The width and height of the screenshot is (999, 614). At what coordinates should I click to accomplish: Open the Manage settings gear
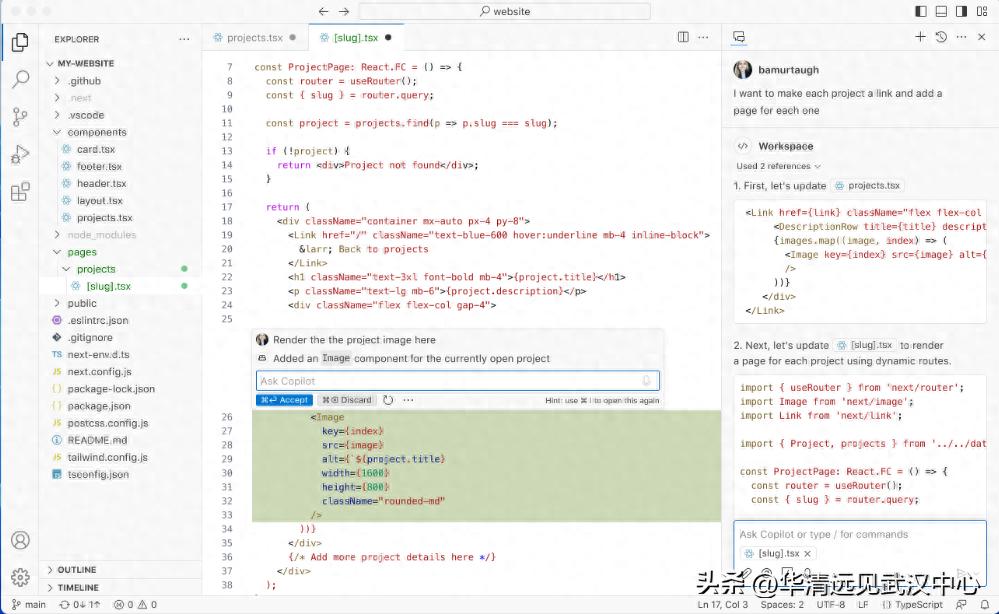[20, 577]
